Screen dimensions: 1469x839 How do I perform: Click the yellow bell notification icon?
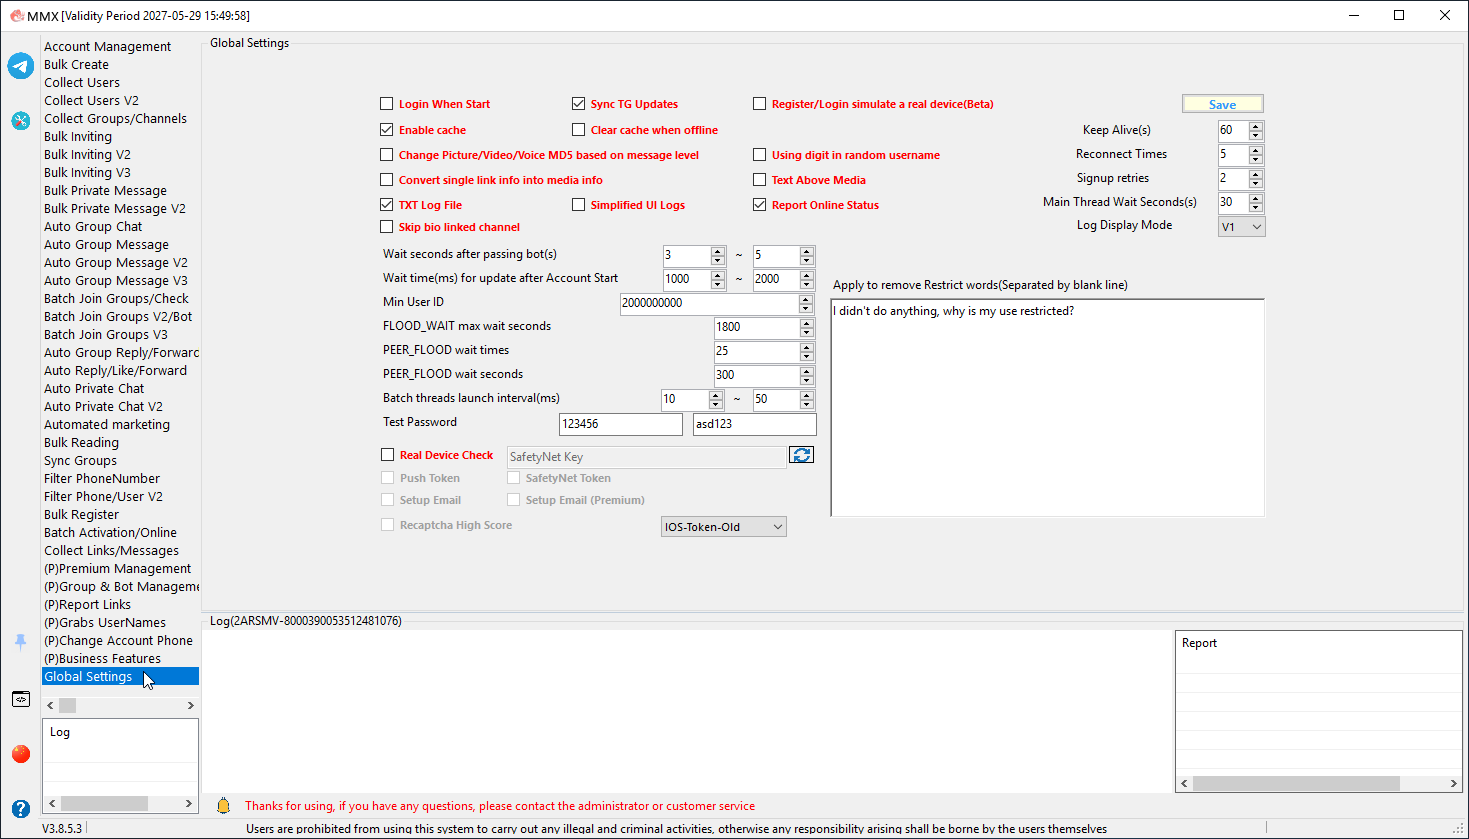click(224, 805)
